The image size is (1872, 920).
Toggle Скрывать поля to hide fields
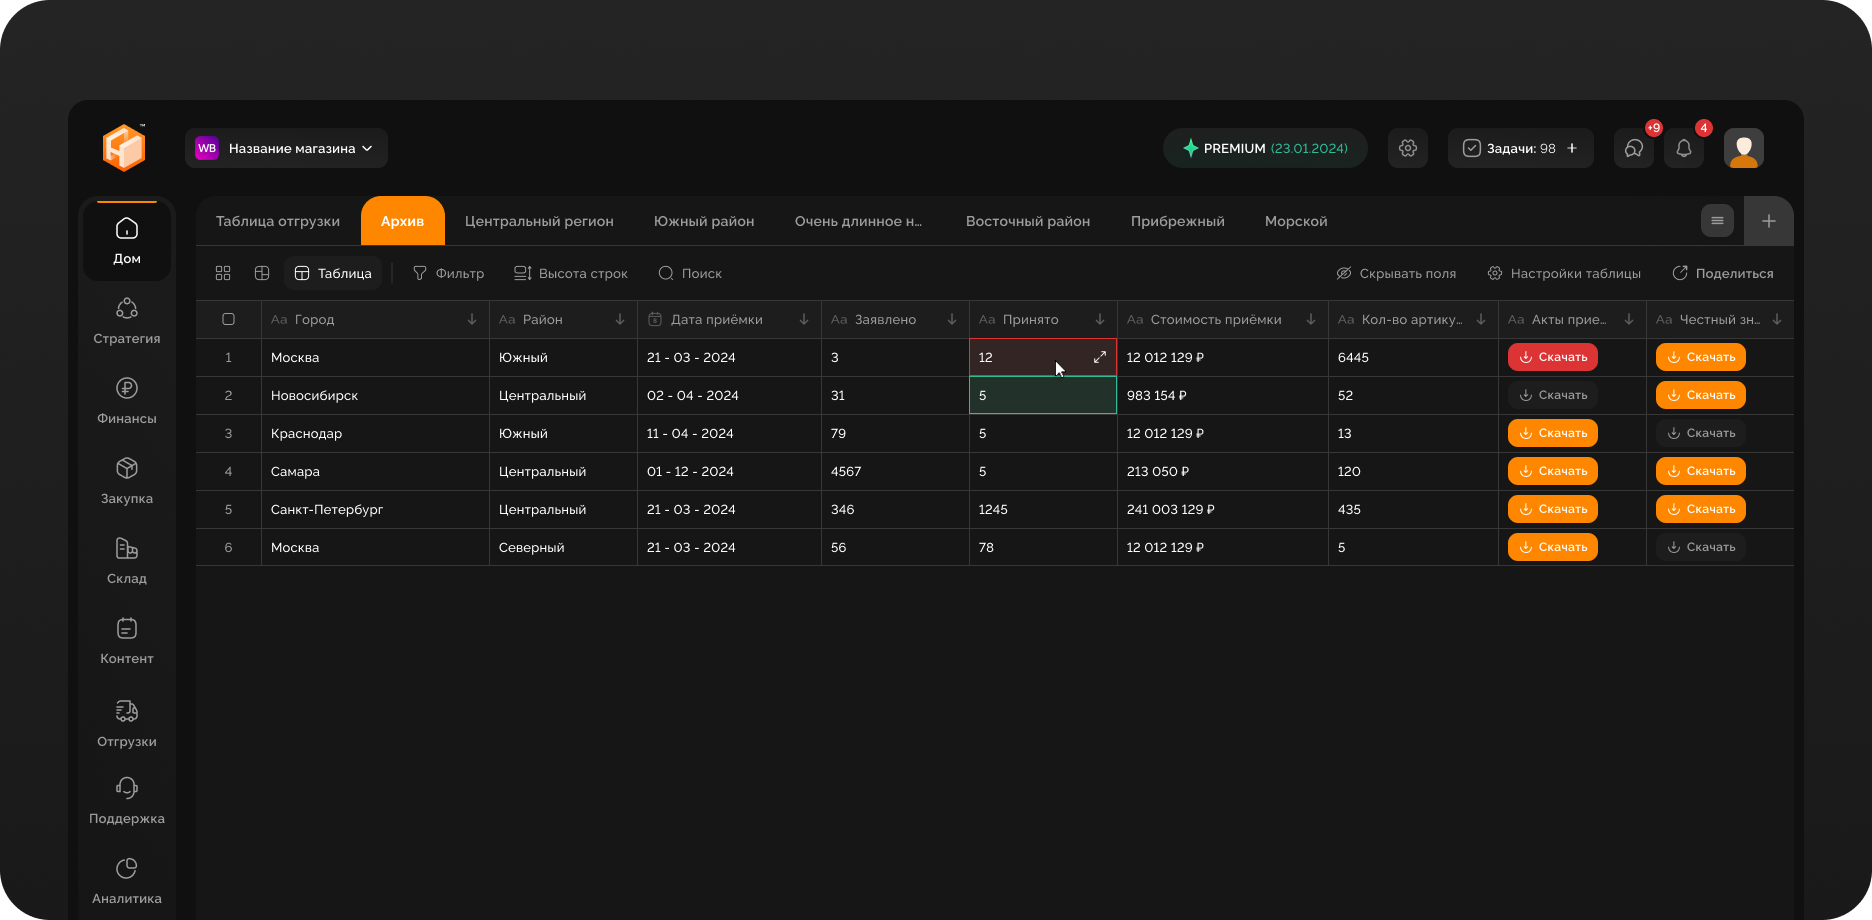click(1396, 273)
